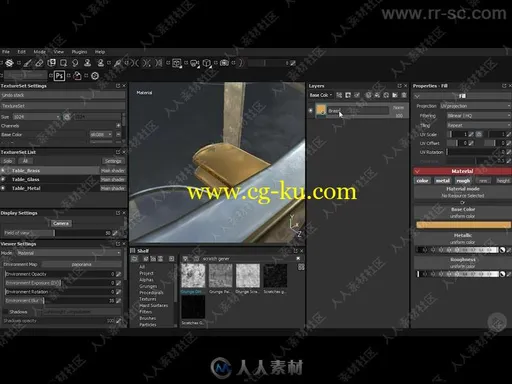Viewport: 512px width, 384px height.
Task: Click the Settings button in TextureSet List
Action: (113, 161)
